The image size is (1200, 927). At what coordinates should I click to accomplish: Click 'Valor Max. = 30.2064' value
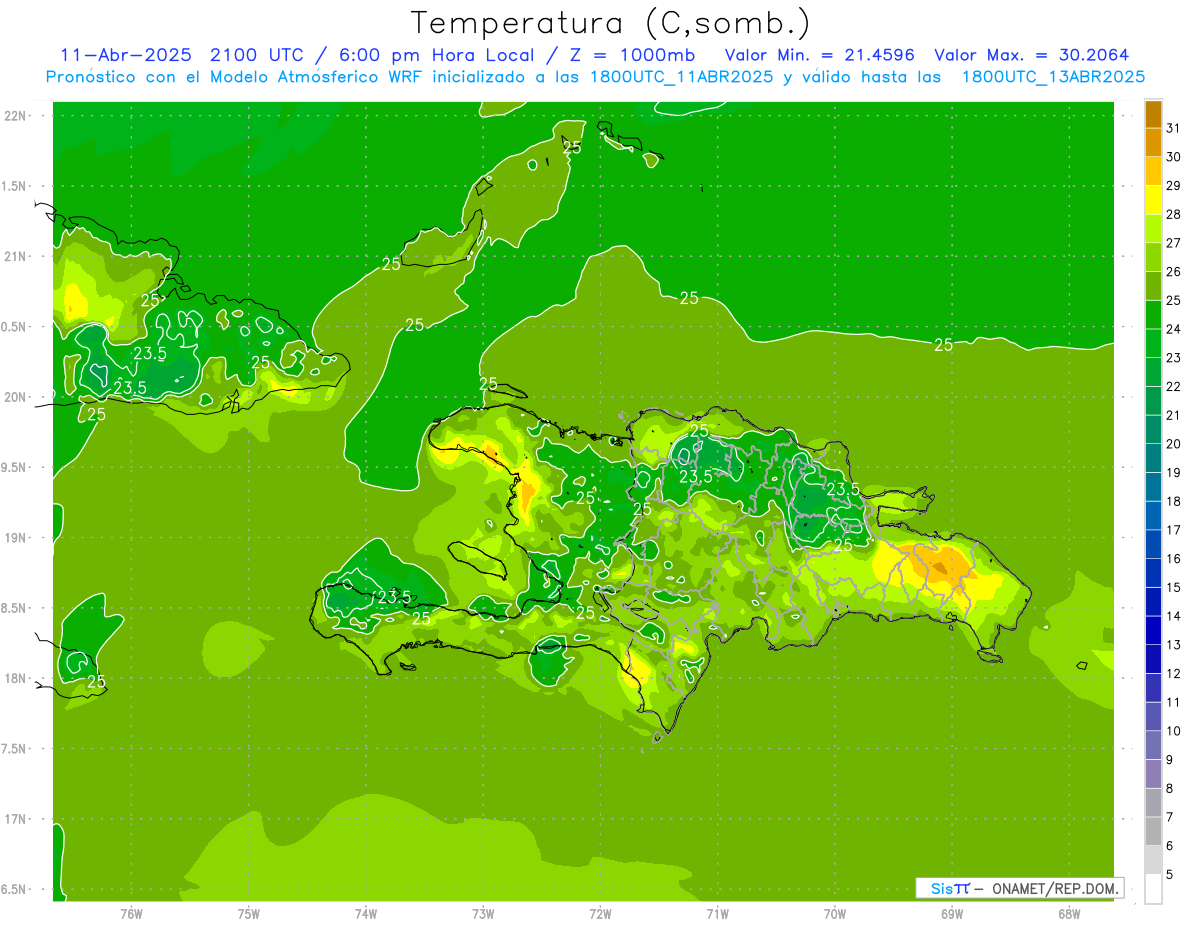pyautogui.click(x=1032, y=55)
